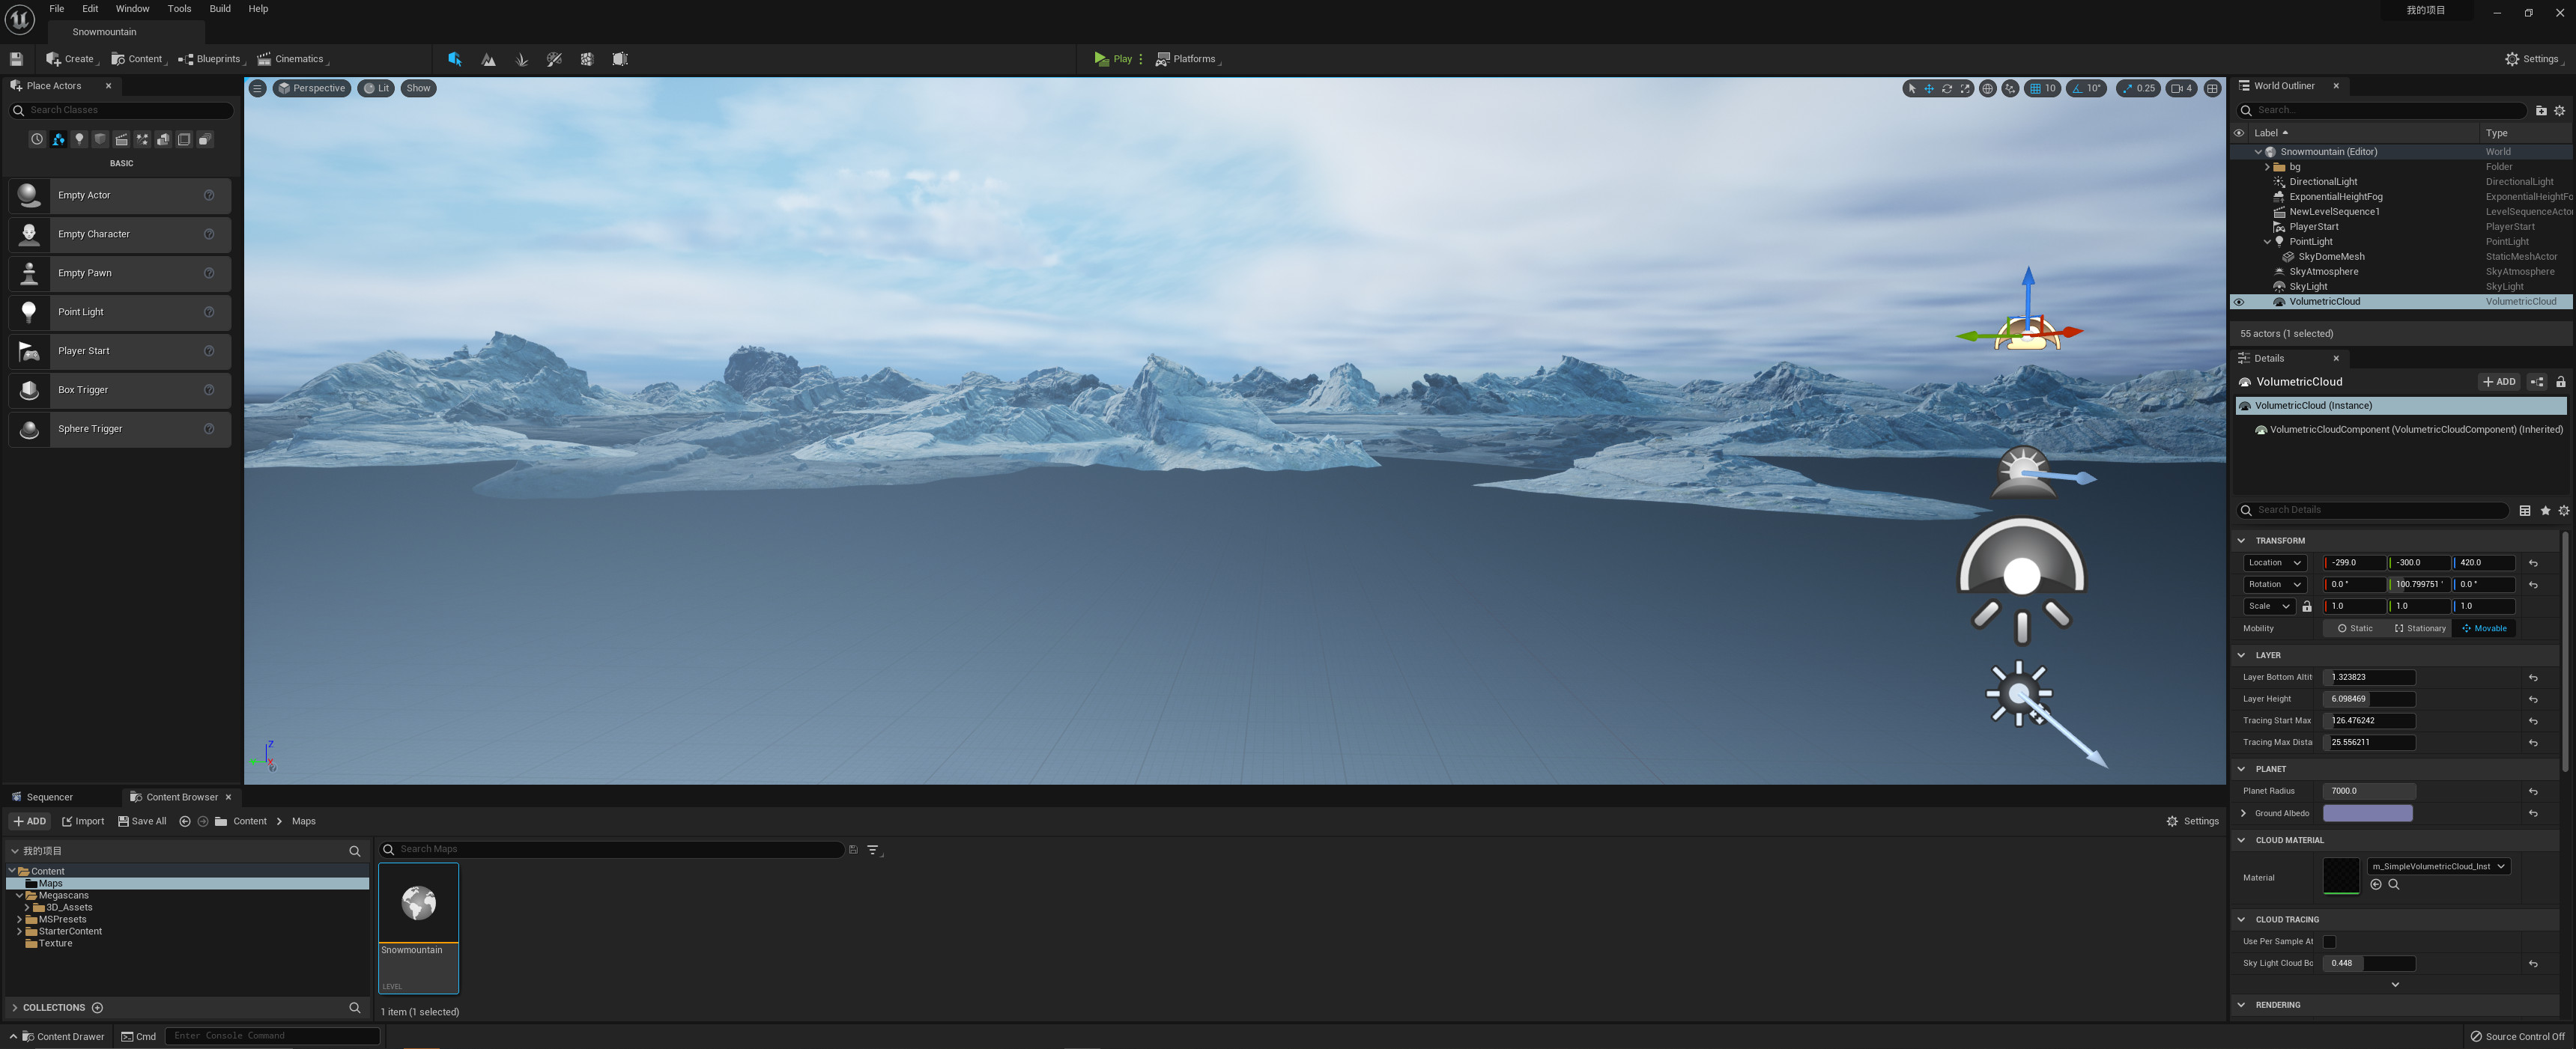Image resolution: width=2576 pixels, height=1049 pixels.
Task: Click the Ground Albedo color swatch
Action: (x=2367, y=813)
